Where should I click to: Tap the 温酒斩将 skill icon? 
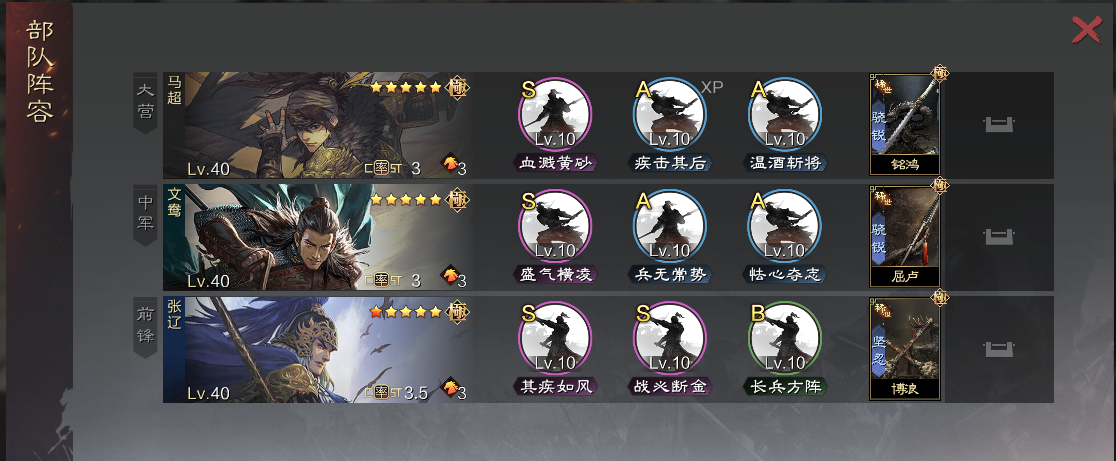pos(784,114)
